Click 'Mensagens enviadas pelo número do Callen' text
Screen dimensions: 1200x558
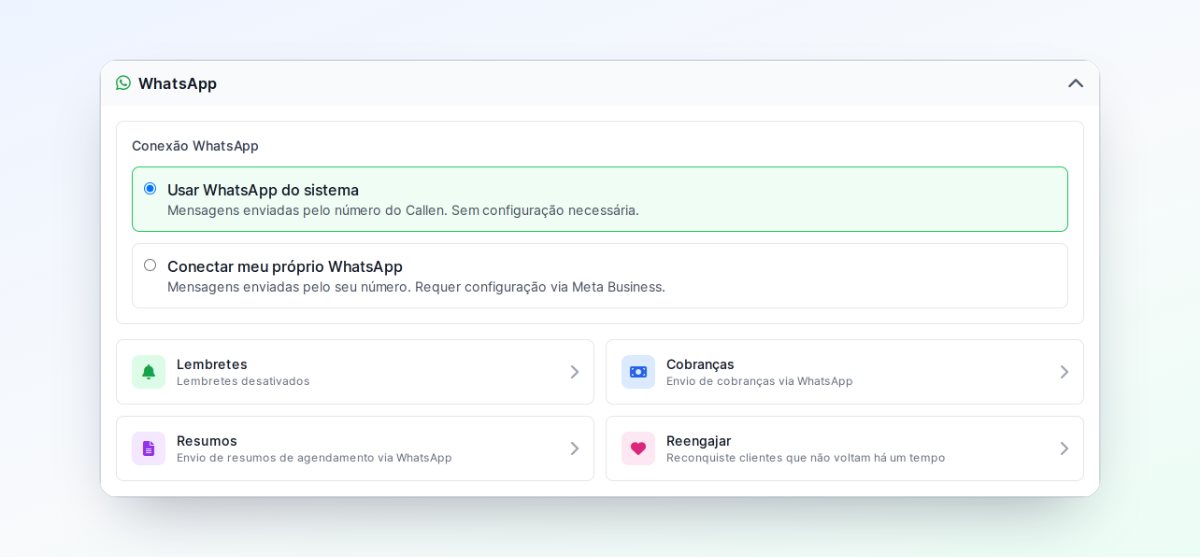(307, 210)
